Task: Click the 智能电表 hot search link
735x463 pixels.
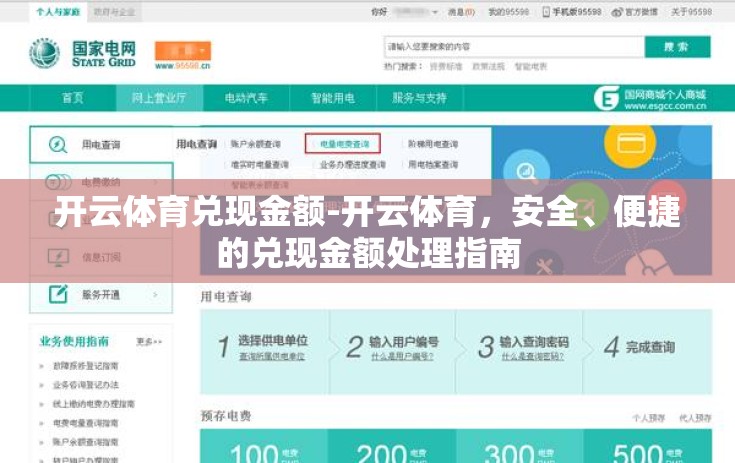Action: (531, 67)
